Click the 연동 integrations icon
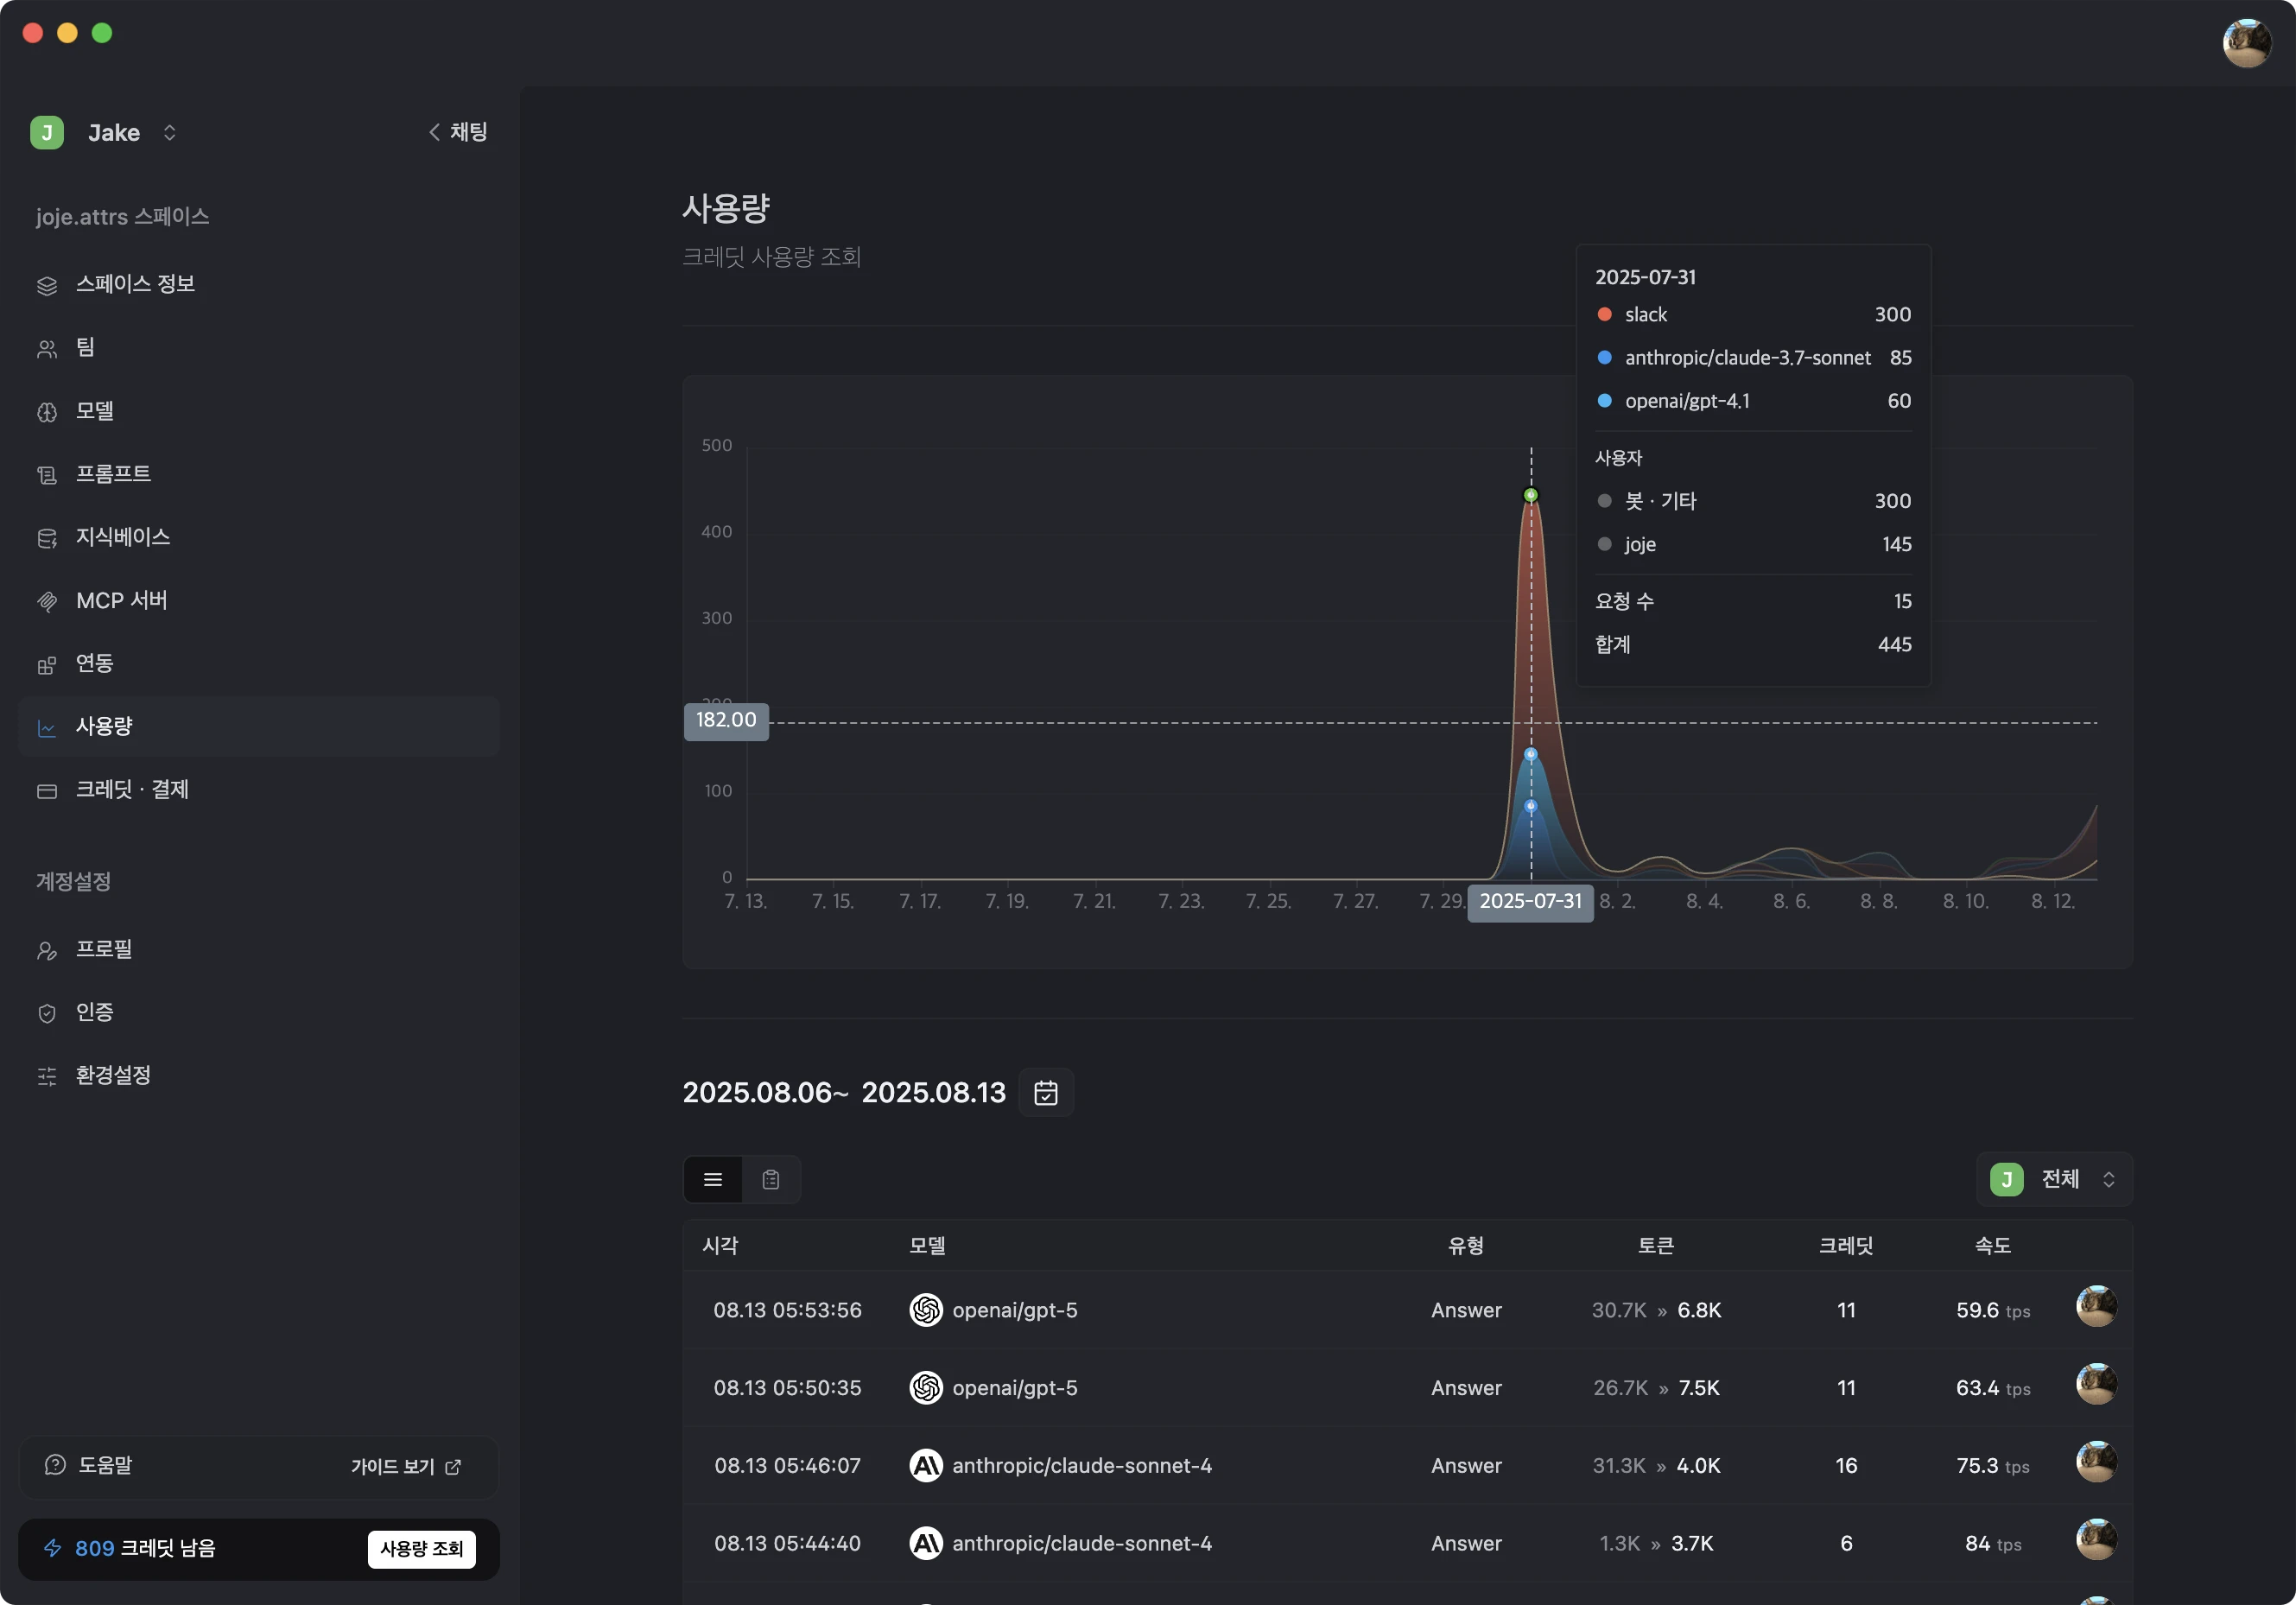Screen dimensions: 2296x1605 click(x=47, y=665)
